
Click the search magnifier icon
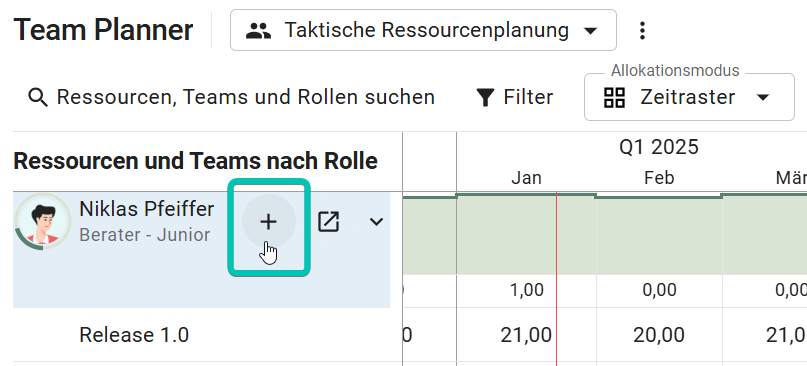(38, 97)
